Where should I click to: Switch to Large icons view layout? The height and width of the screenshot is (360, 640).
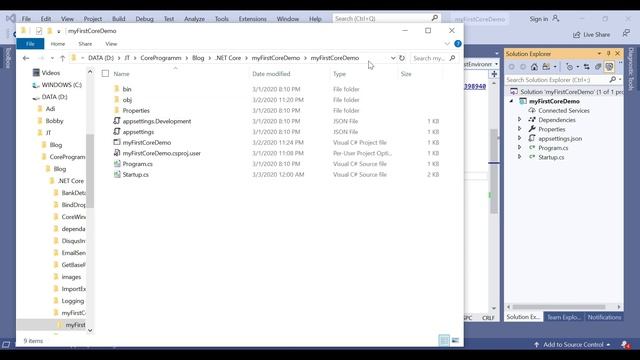click(456, 340)
